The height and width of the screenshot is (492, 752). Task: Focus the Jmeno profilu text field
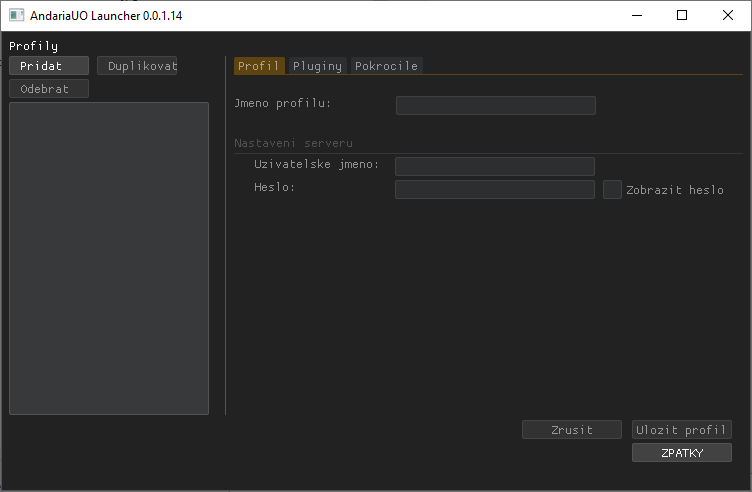click(495, 105)
